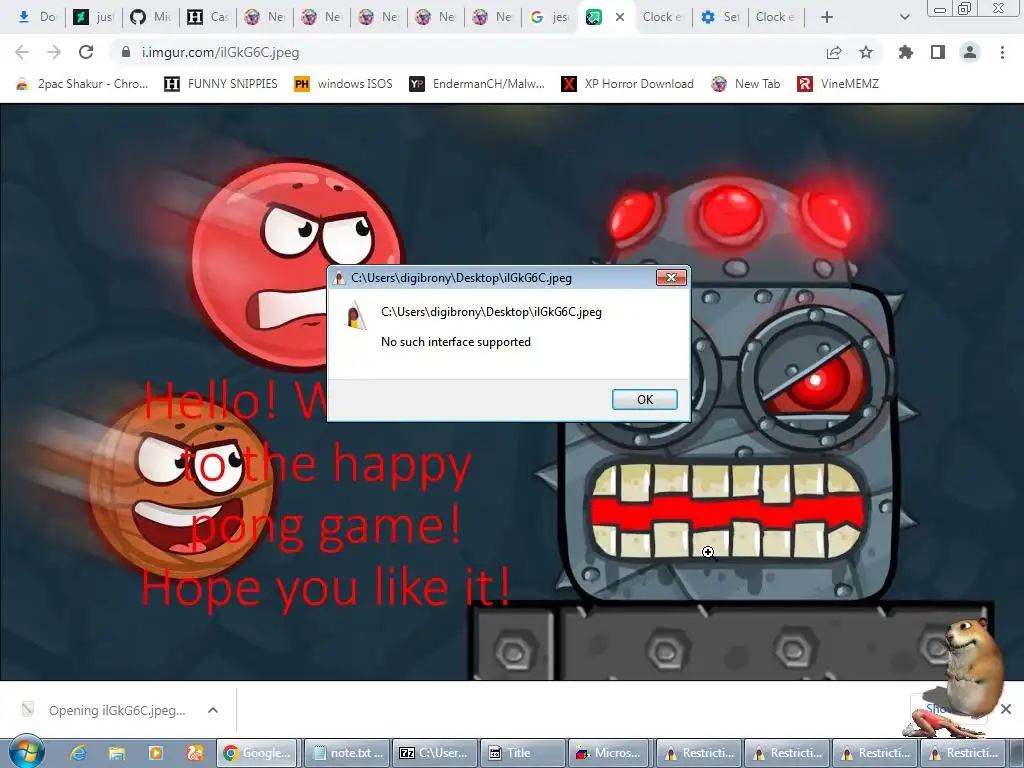Open the Windows Start menu

coord(27,752)
